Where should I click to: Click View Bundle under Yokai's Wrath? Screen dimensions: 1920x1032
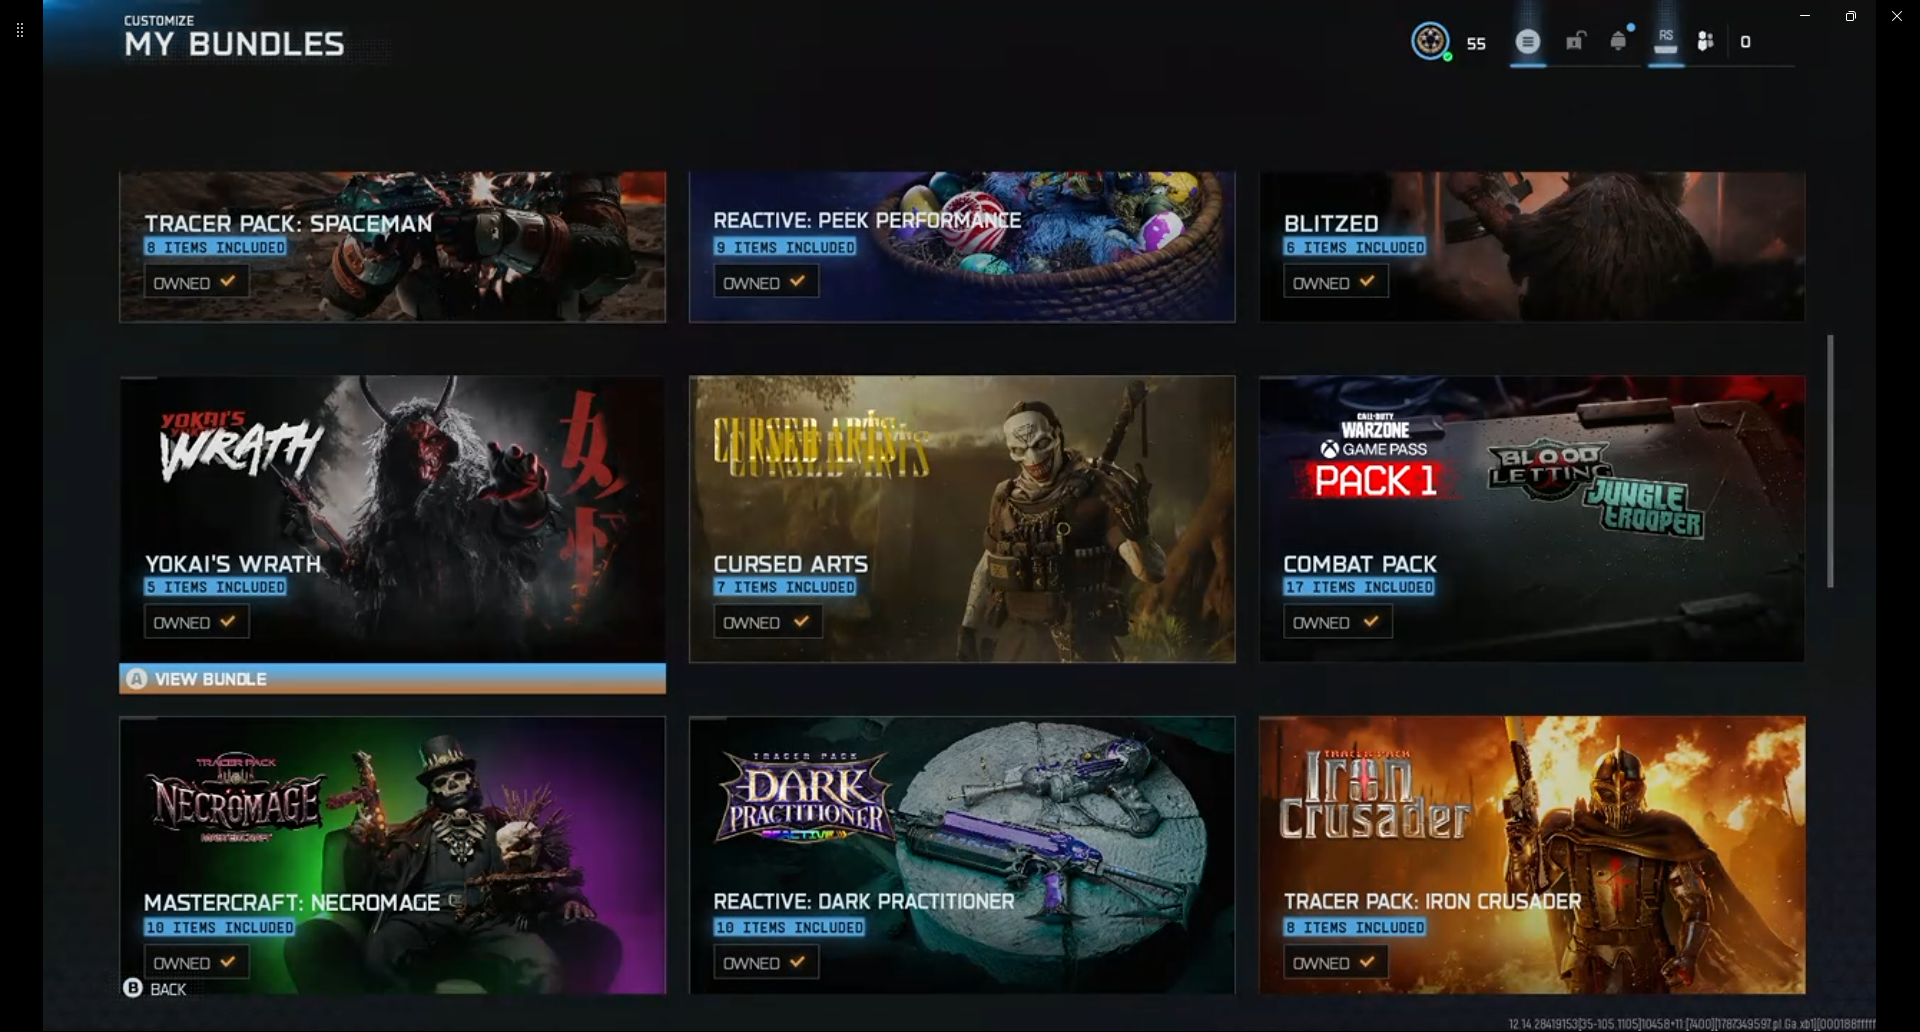click(392, 679)
